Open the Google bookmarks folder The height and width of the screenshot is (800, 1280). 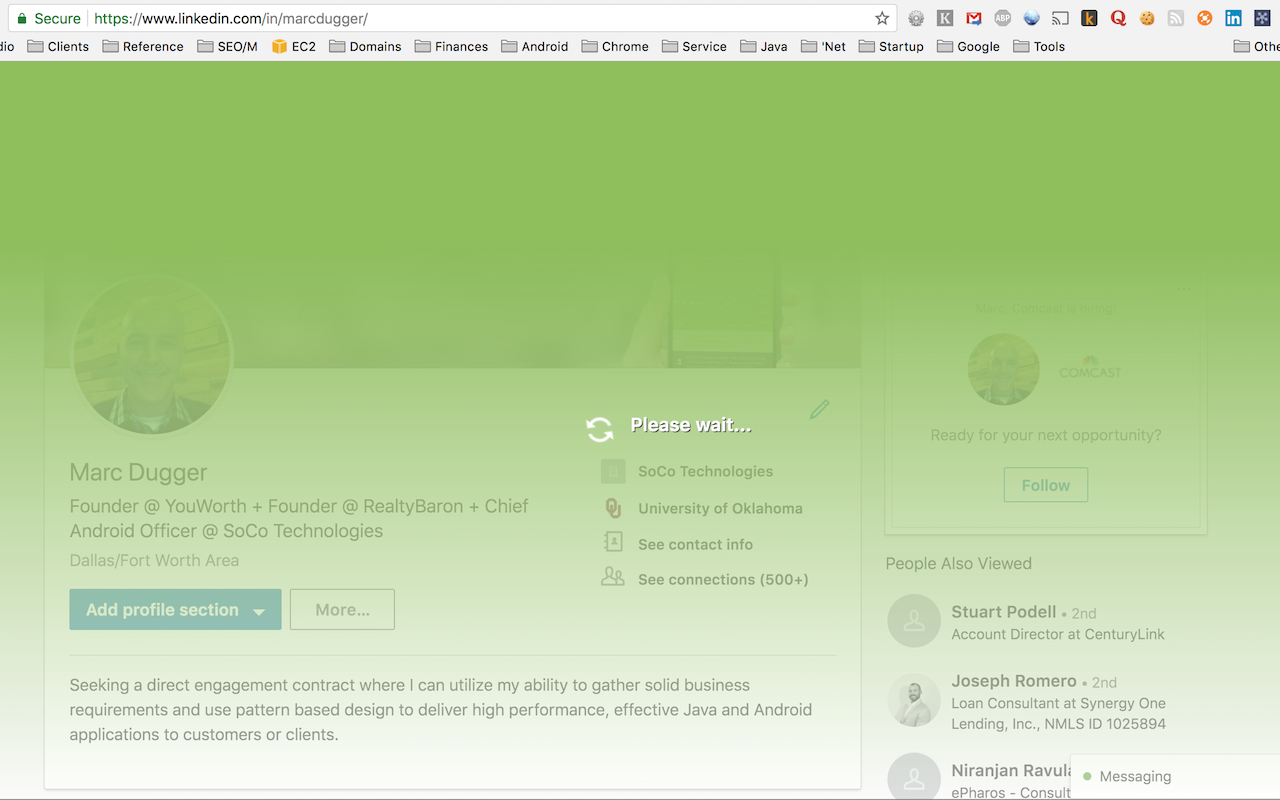(968, 46)
